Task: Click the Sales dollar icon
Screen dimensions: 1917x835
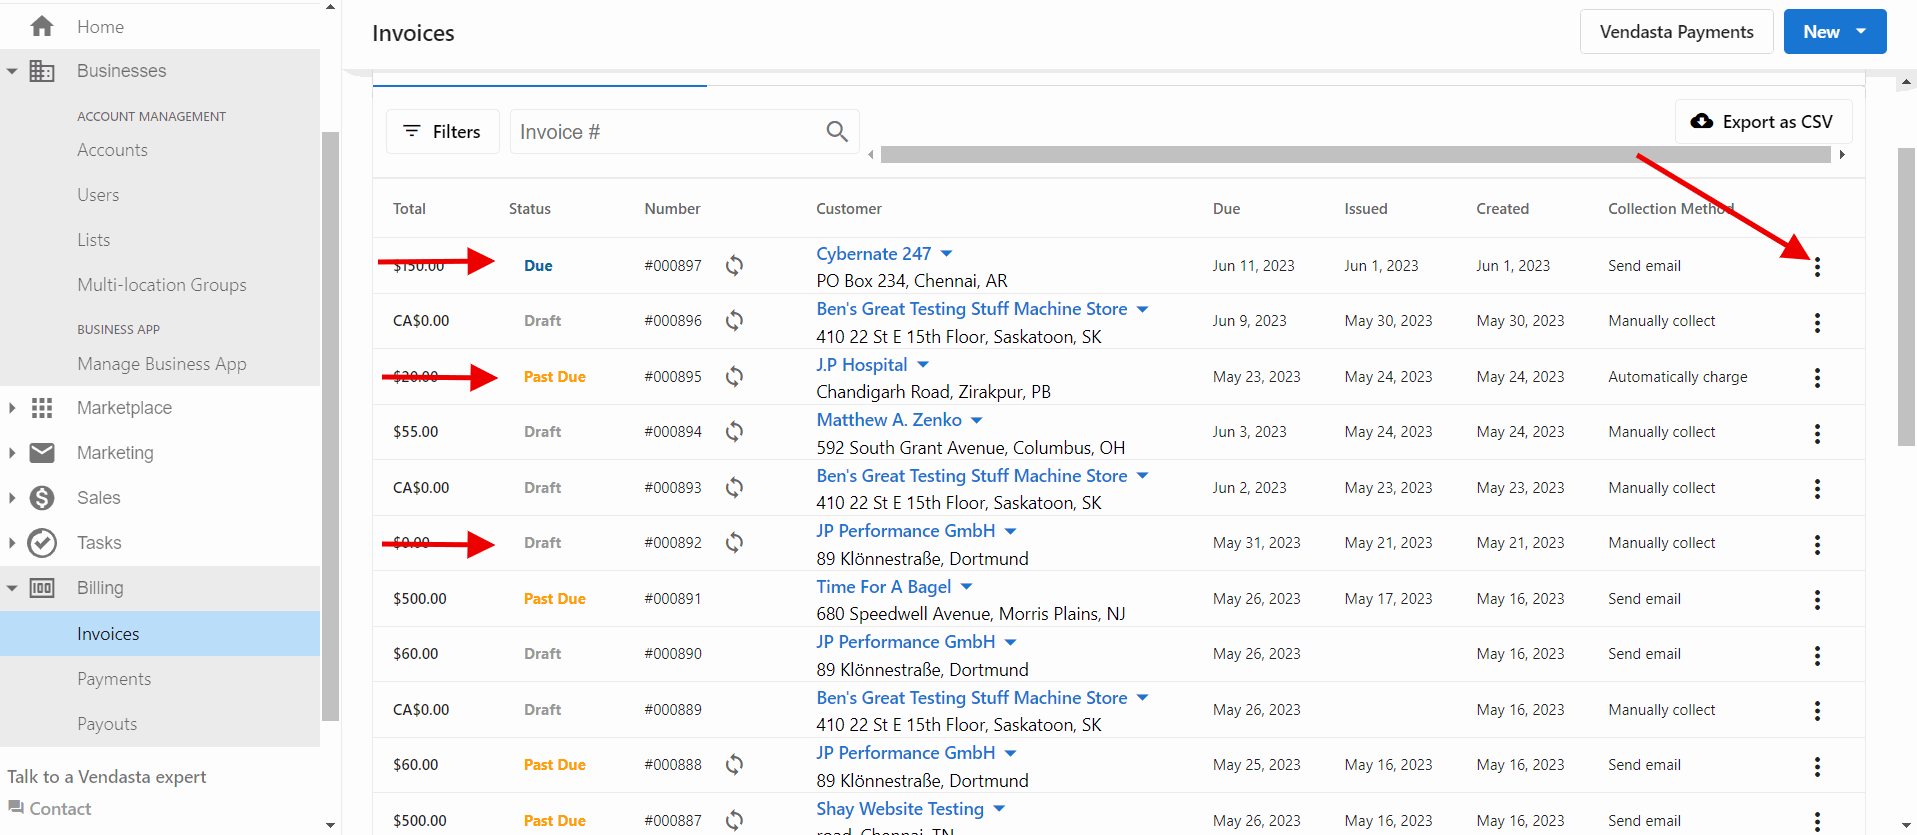Action: pyautogui.click(x=42, y=498)
